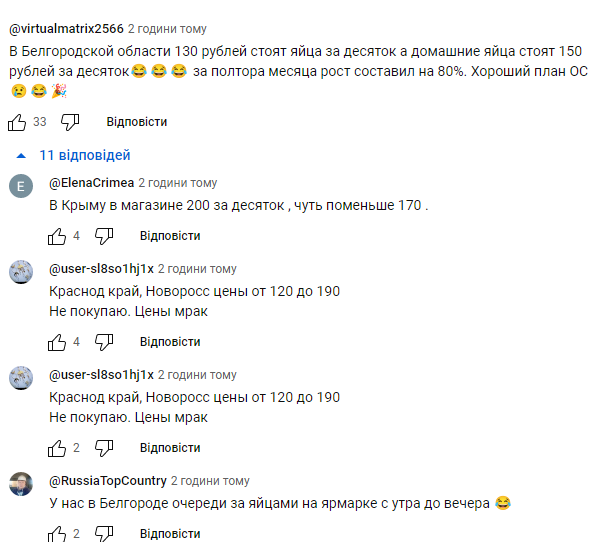Like @ElenaCrimea's reply
The height and width of the screenshot is (542, 608).
pos(57,236)
